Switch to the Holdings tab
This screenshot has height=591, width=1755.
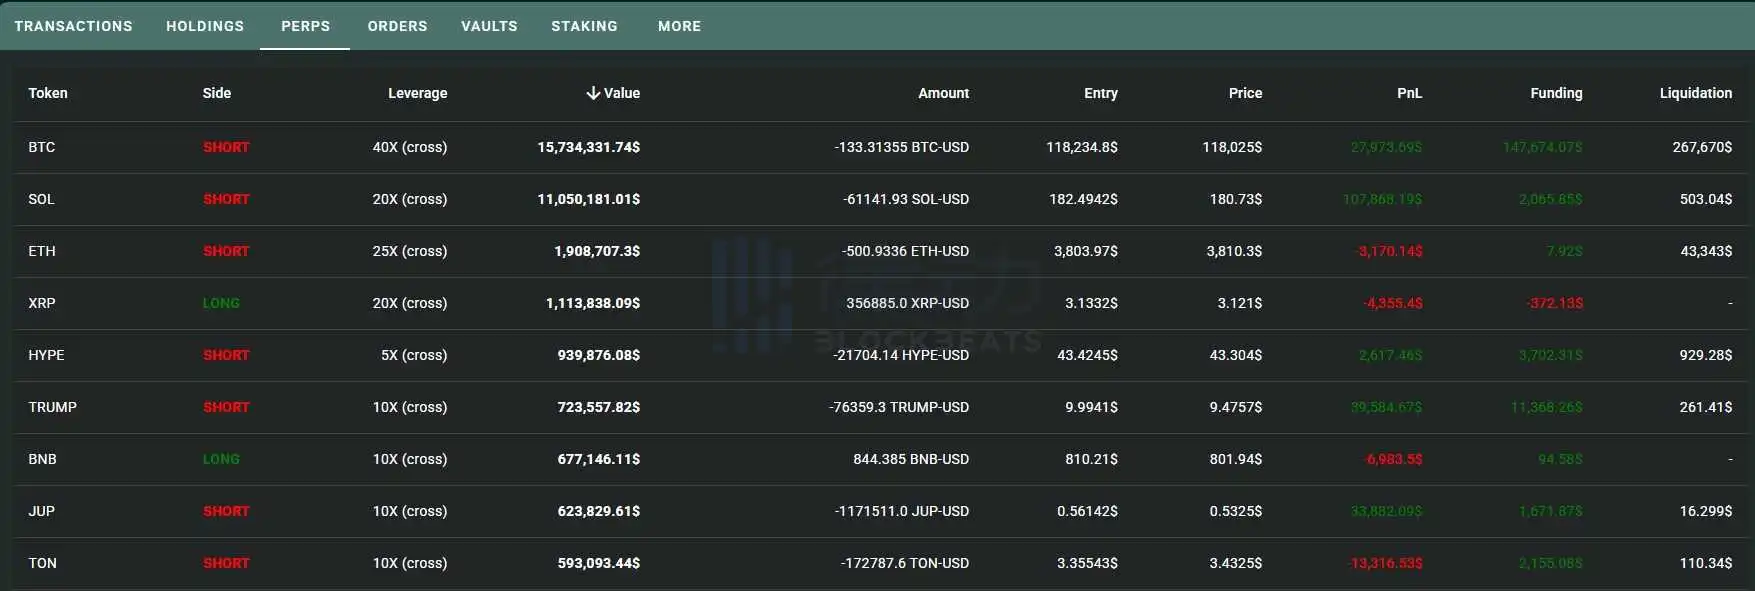205,26
